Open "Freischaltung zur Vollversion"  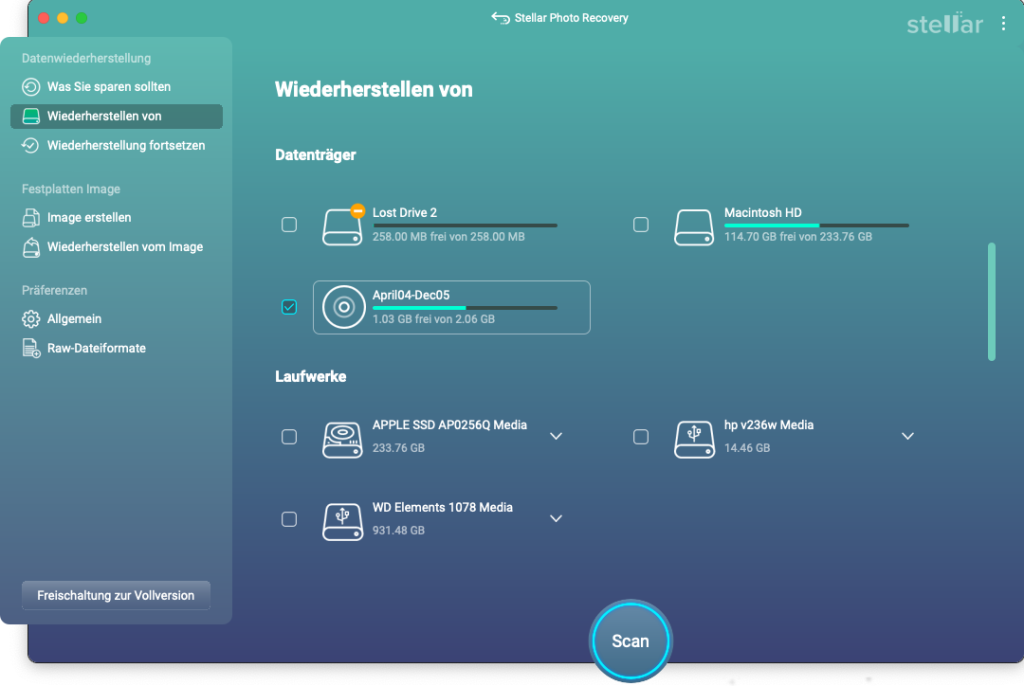(x=115, y=595)
